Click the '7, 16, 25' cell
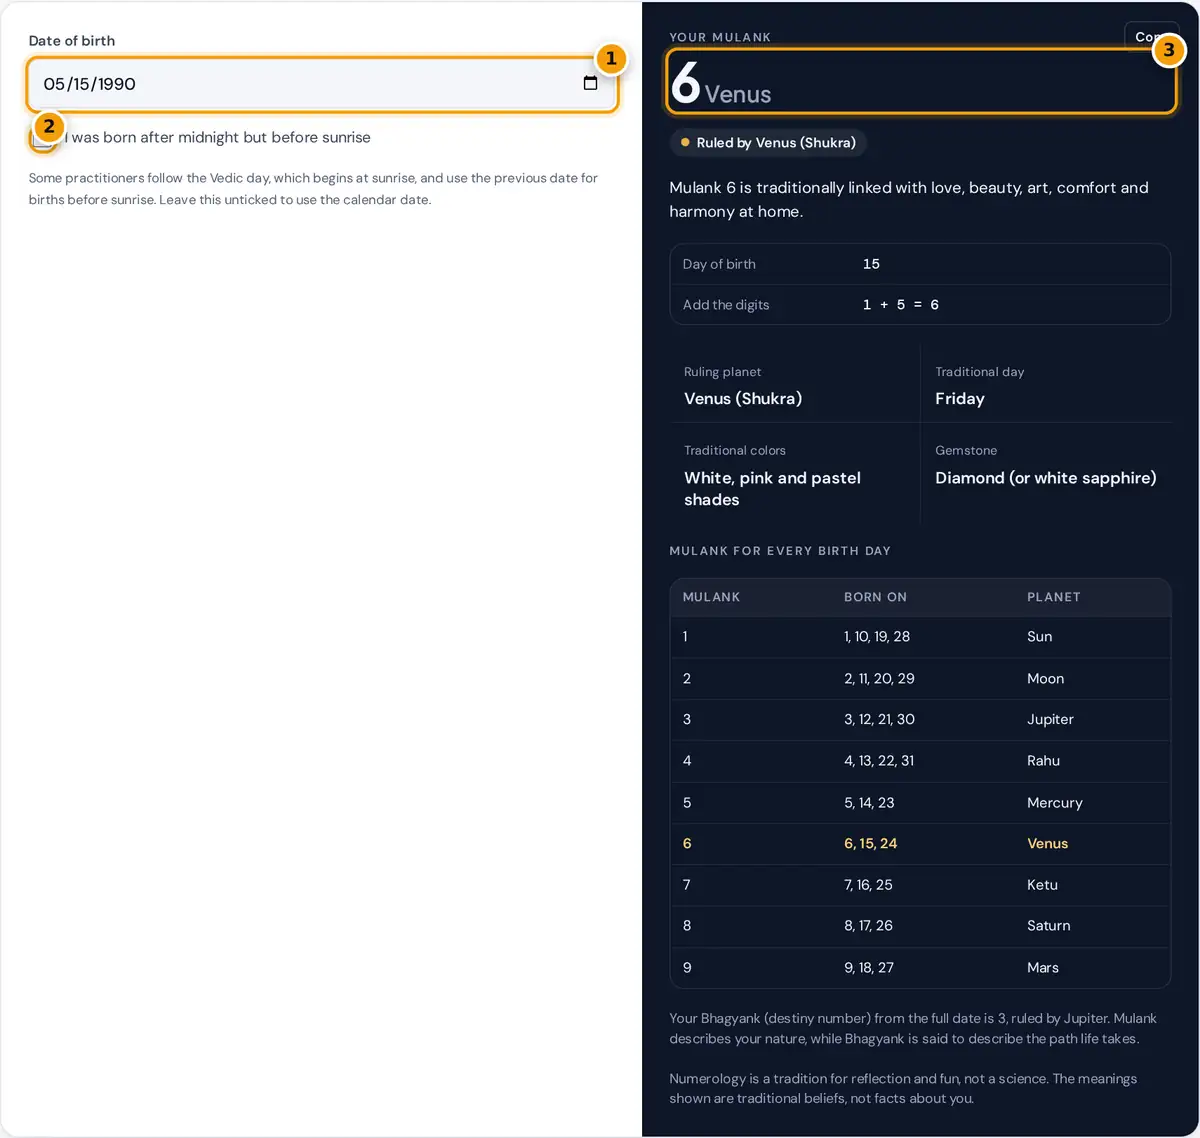The image size is (1200, 1138). pos(868,885)
